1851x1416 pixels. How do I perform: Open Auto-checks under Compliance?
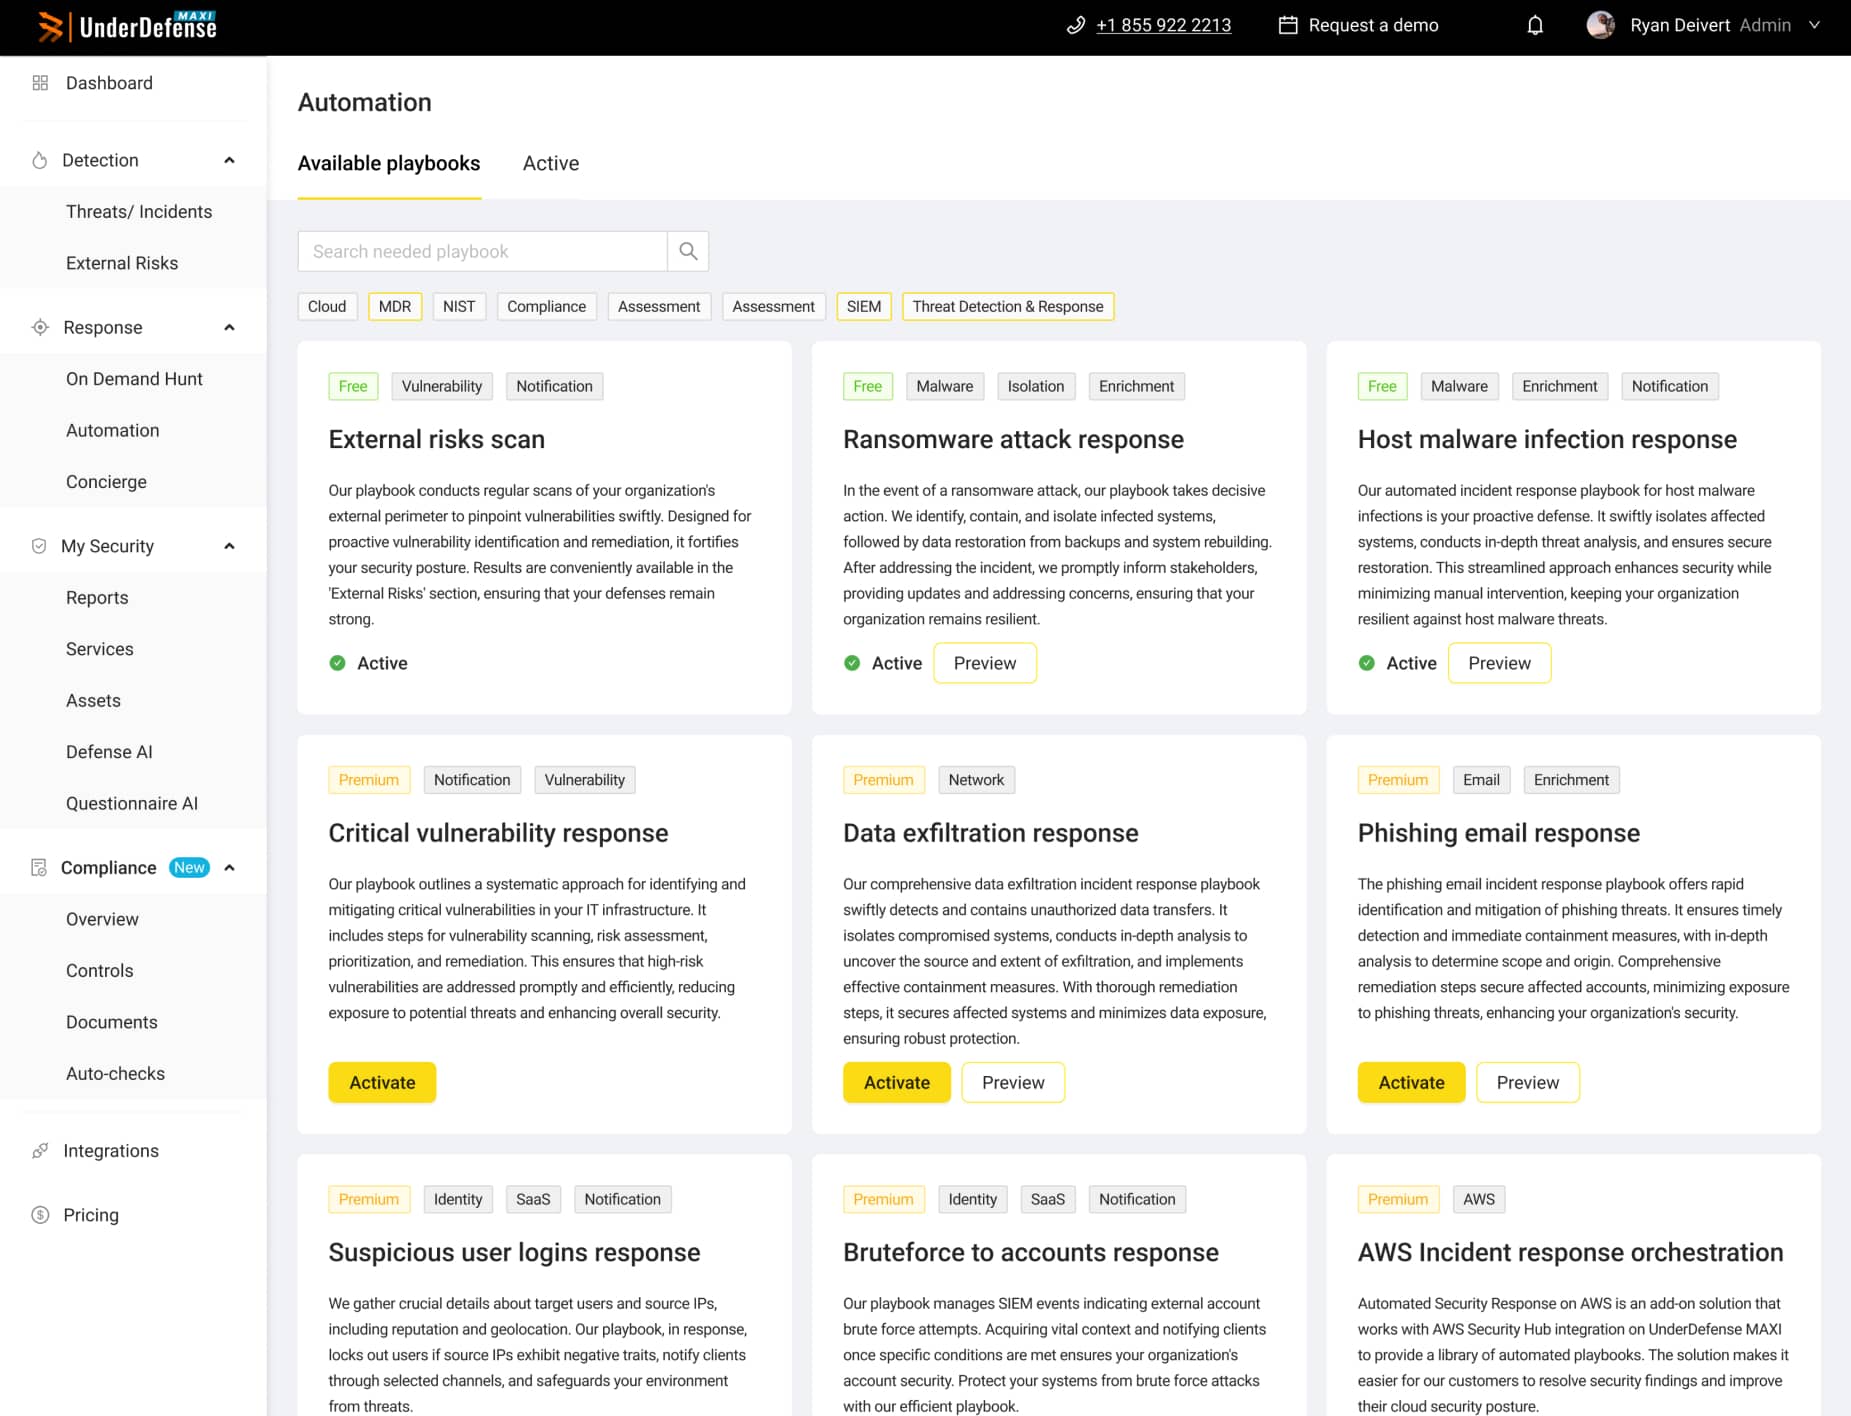(x=115, y=1073)
